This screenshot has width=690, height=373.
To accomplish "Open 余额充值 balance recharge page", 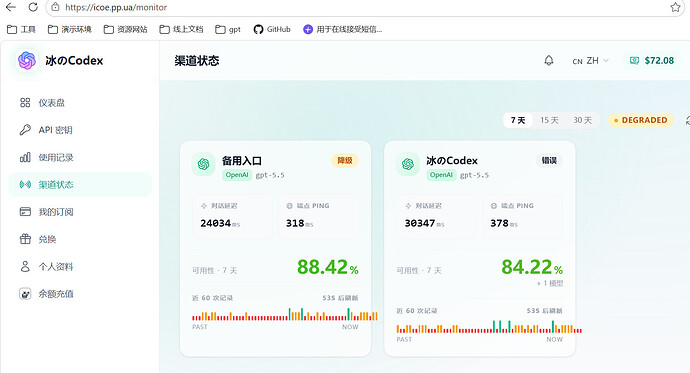I will tap(80, 294).
